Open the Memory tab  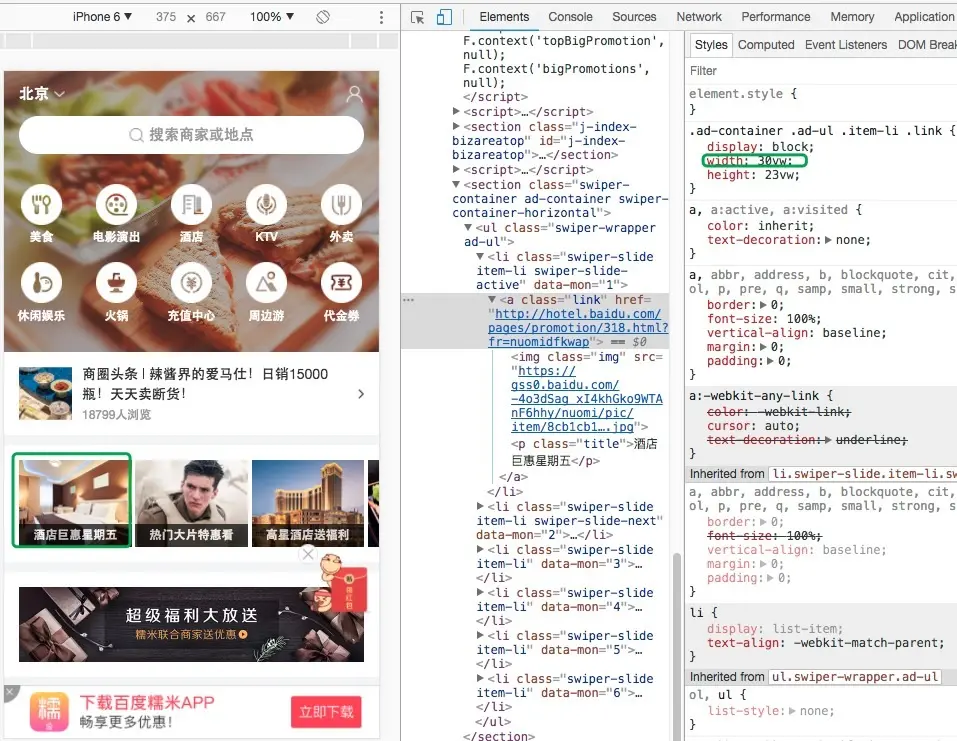click(852, 17)
